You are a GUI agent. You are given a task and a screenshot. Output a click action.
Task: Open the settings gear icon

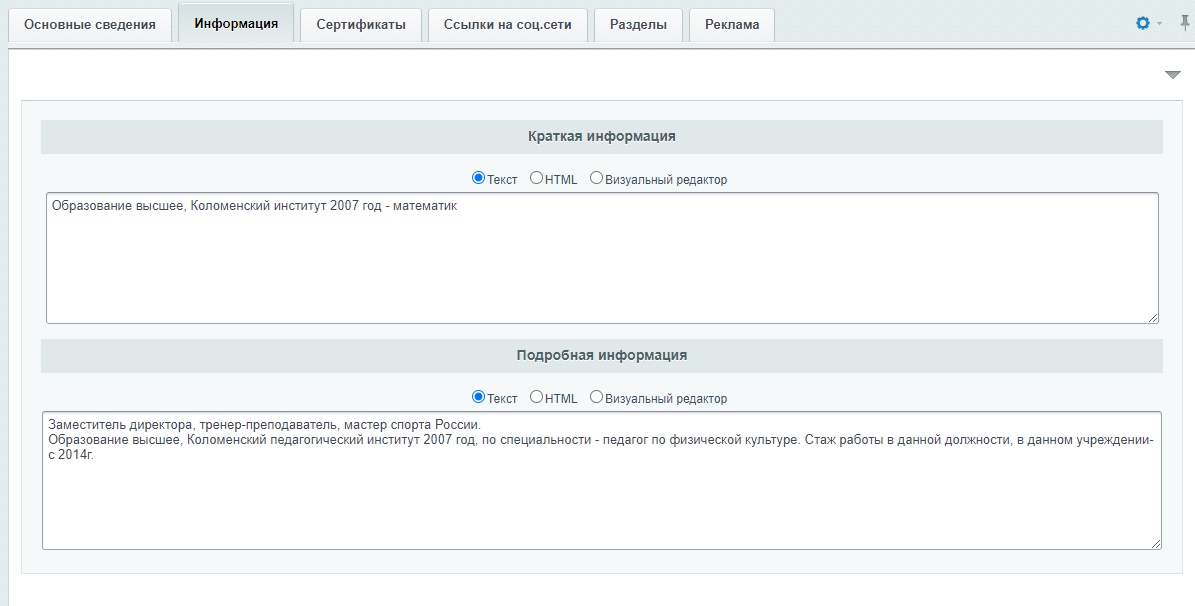[1142, 24]
